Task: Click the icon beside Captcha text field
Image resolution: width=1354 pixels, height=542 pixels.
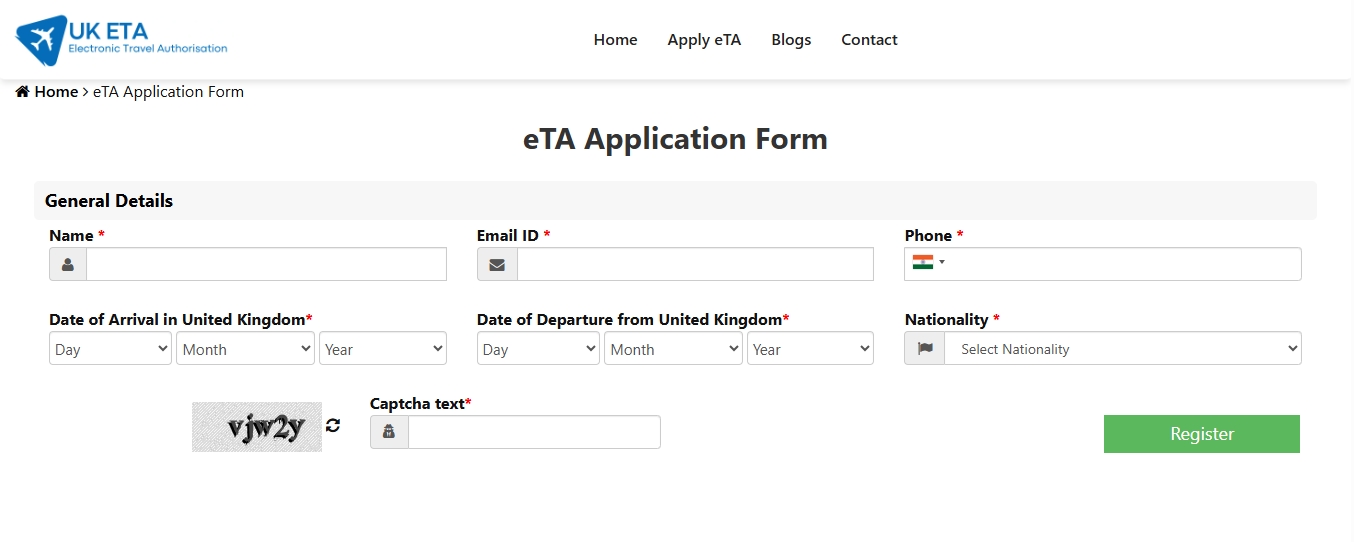Action: [x=389, y=432]
